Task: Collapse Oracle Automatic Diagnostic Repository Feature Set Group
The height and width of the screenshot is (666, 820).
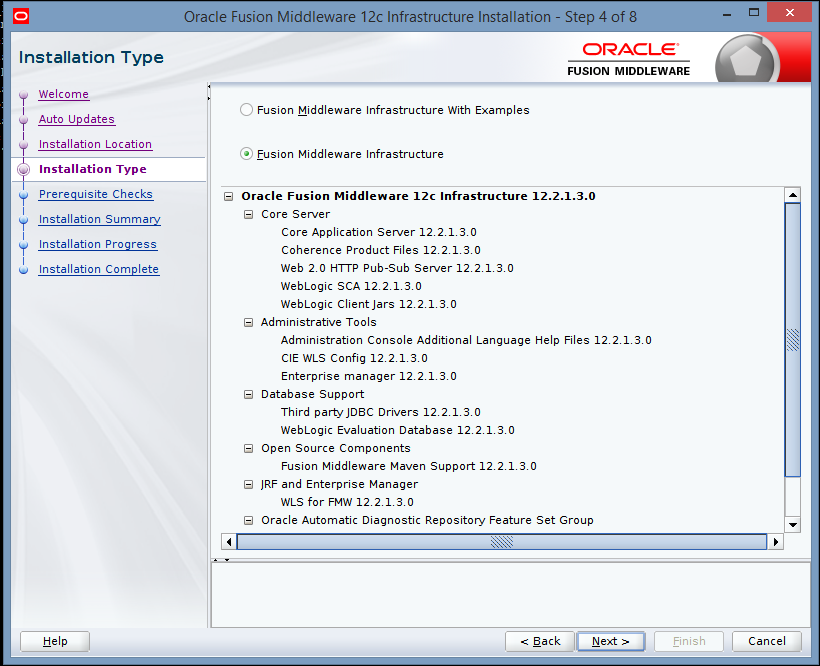Action: click(x=248, y=521)
